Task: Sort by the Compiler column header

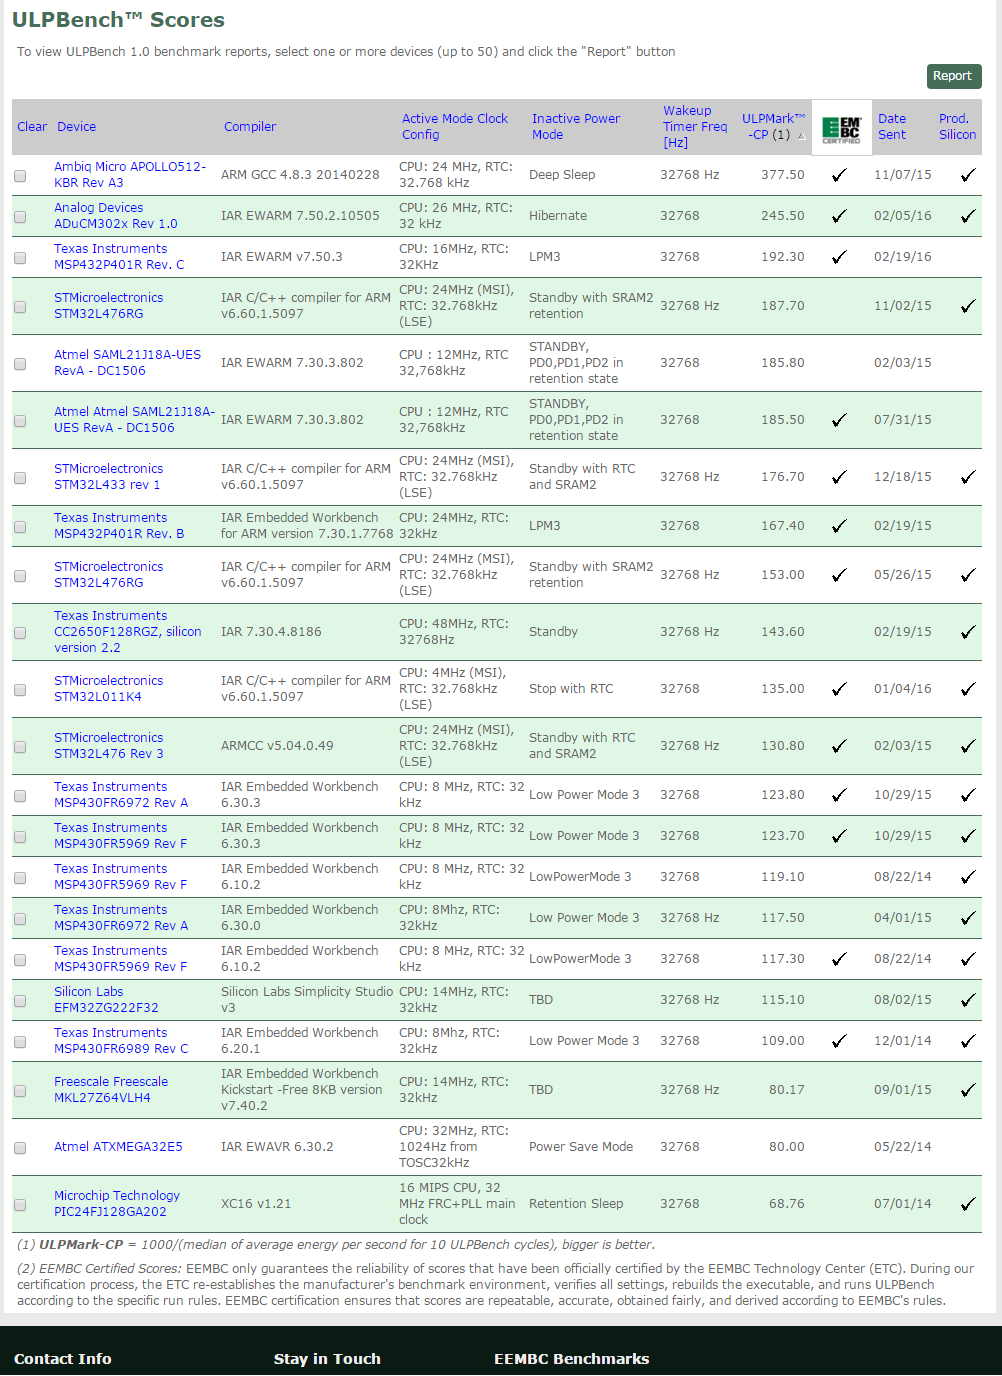Action: [x=250, y=127]
